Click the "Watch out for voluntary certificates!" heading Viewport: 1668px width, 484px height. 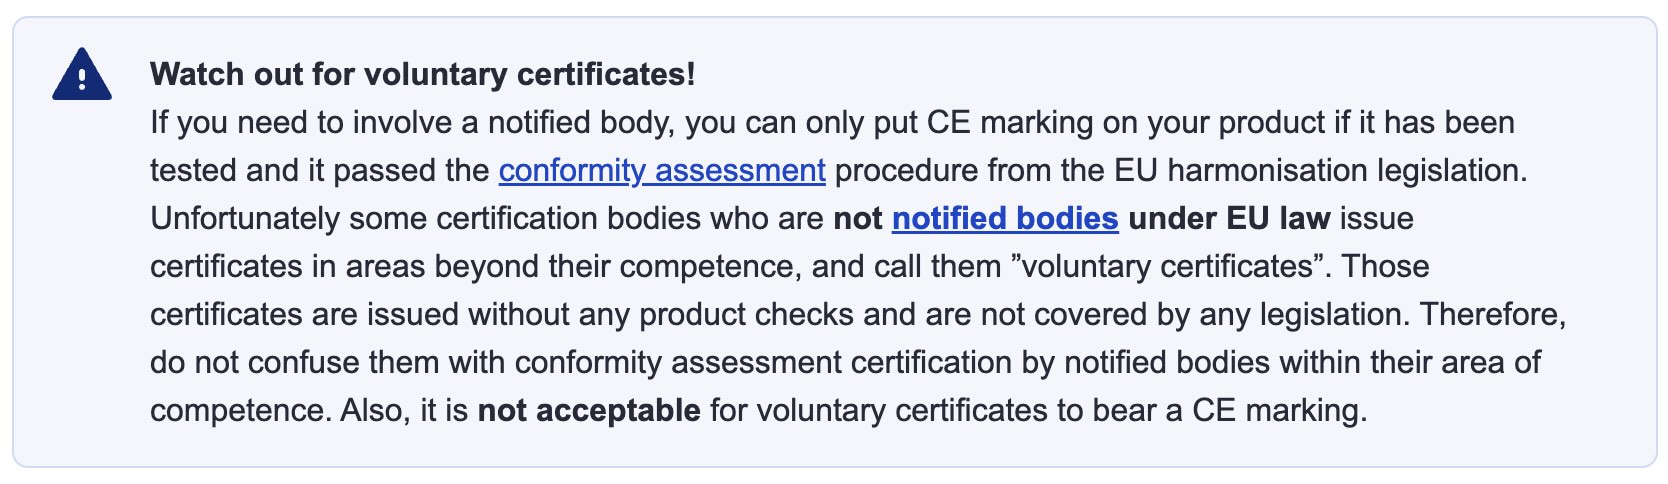[422, 74]
